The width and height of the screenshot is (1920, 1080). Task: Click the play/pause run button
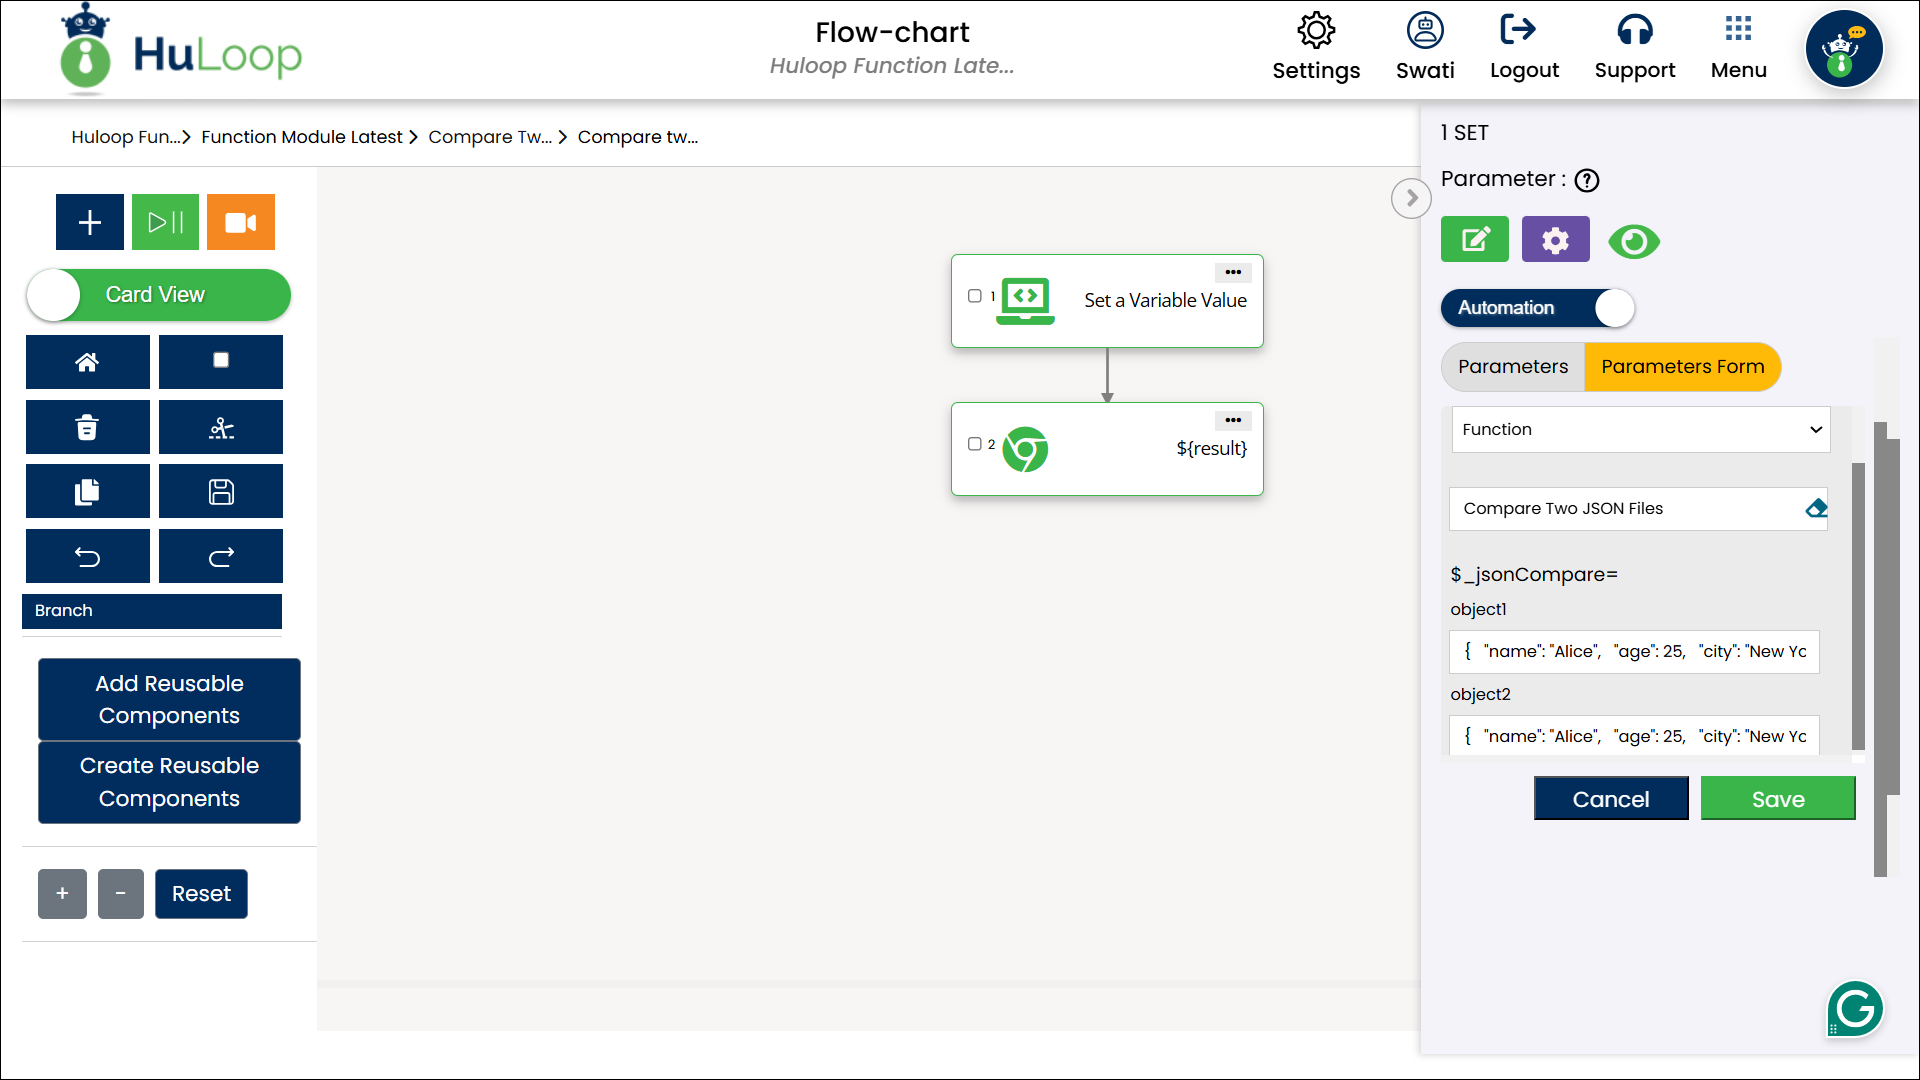click(x=165, y=222)
